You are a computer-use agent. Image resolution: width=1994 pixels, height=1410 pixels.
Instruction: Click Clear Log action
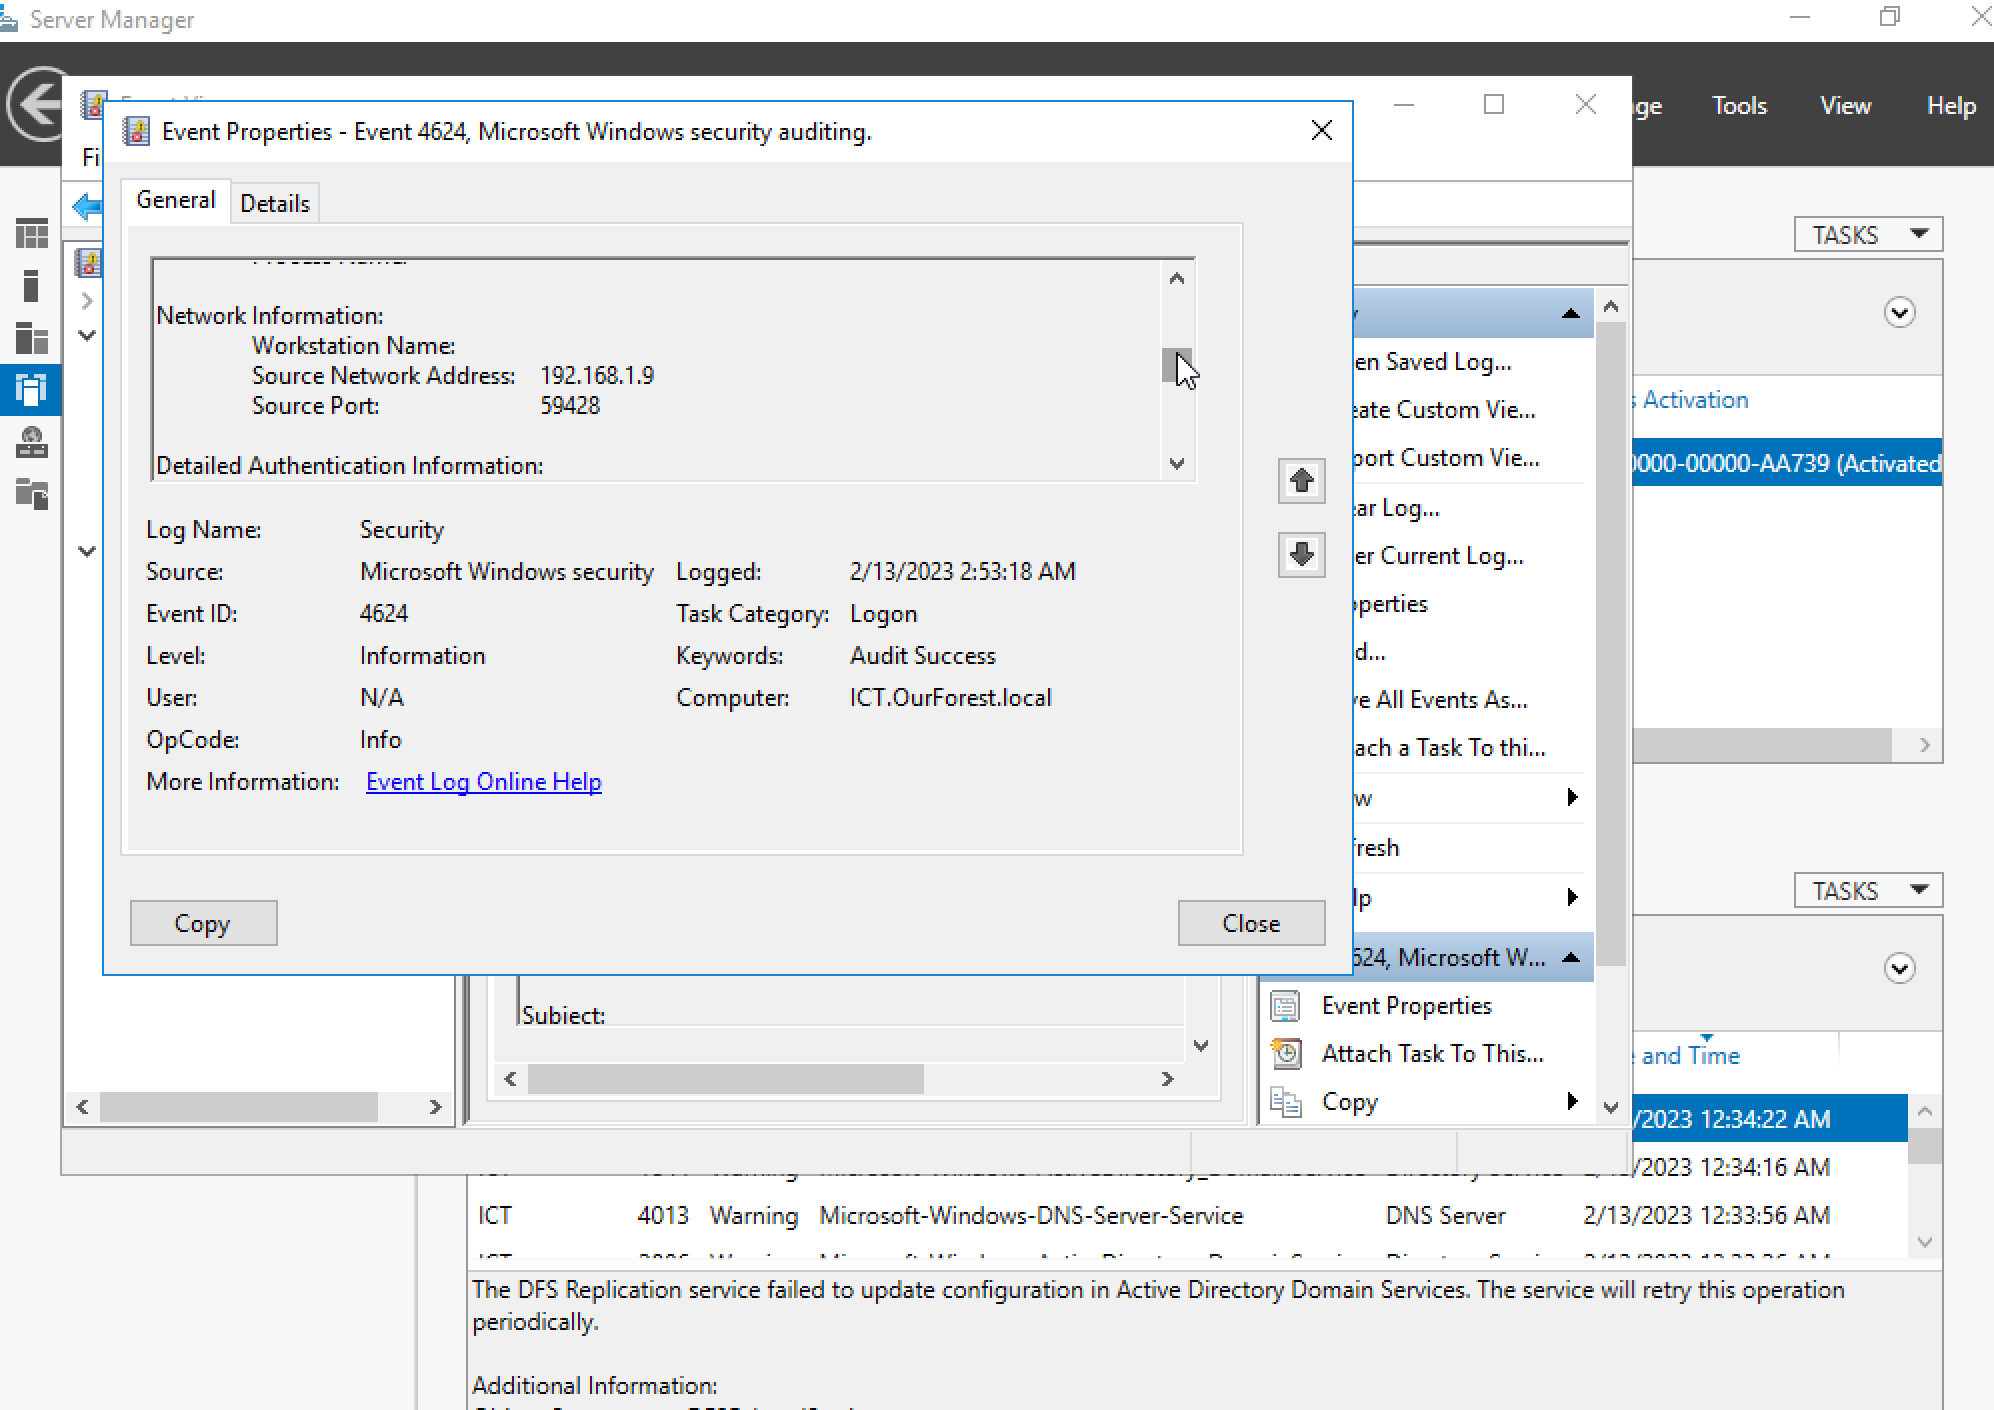click(x=1396, y=507)
